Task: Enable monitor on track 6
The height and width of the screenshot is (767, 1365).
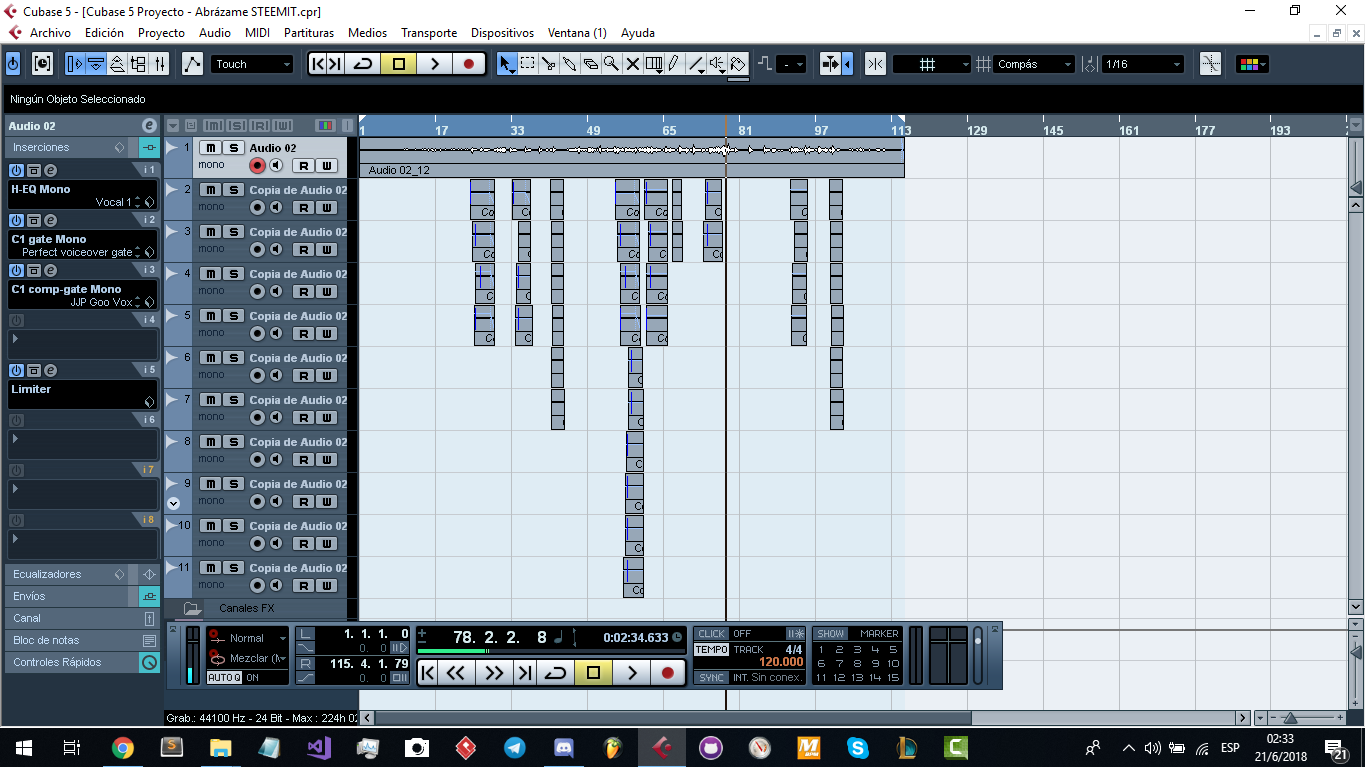Action: pyautogui.click(x=275, y=375)
